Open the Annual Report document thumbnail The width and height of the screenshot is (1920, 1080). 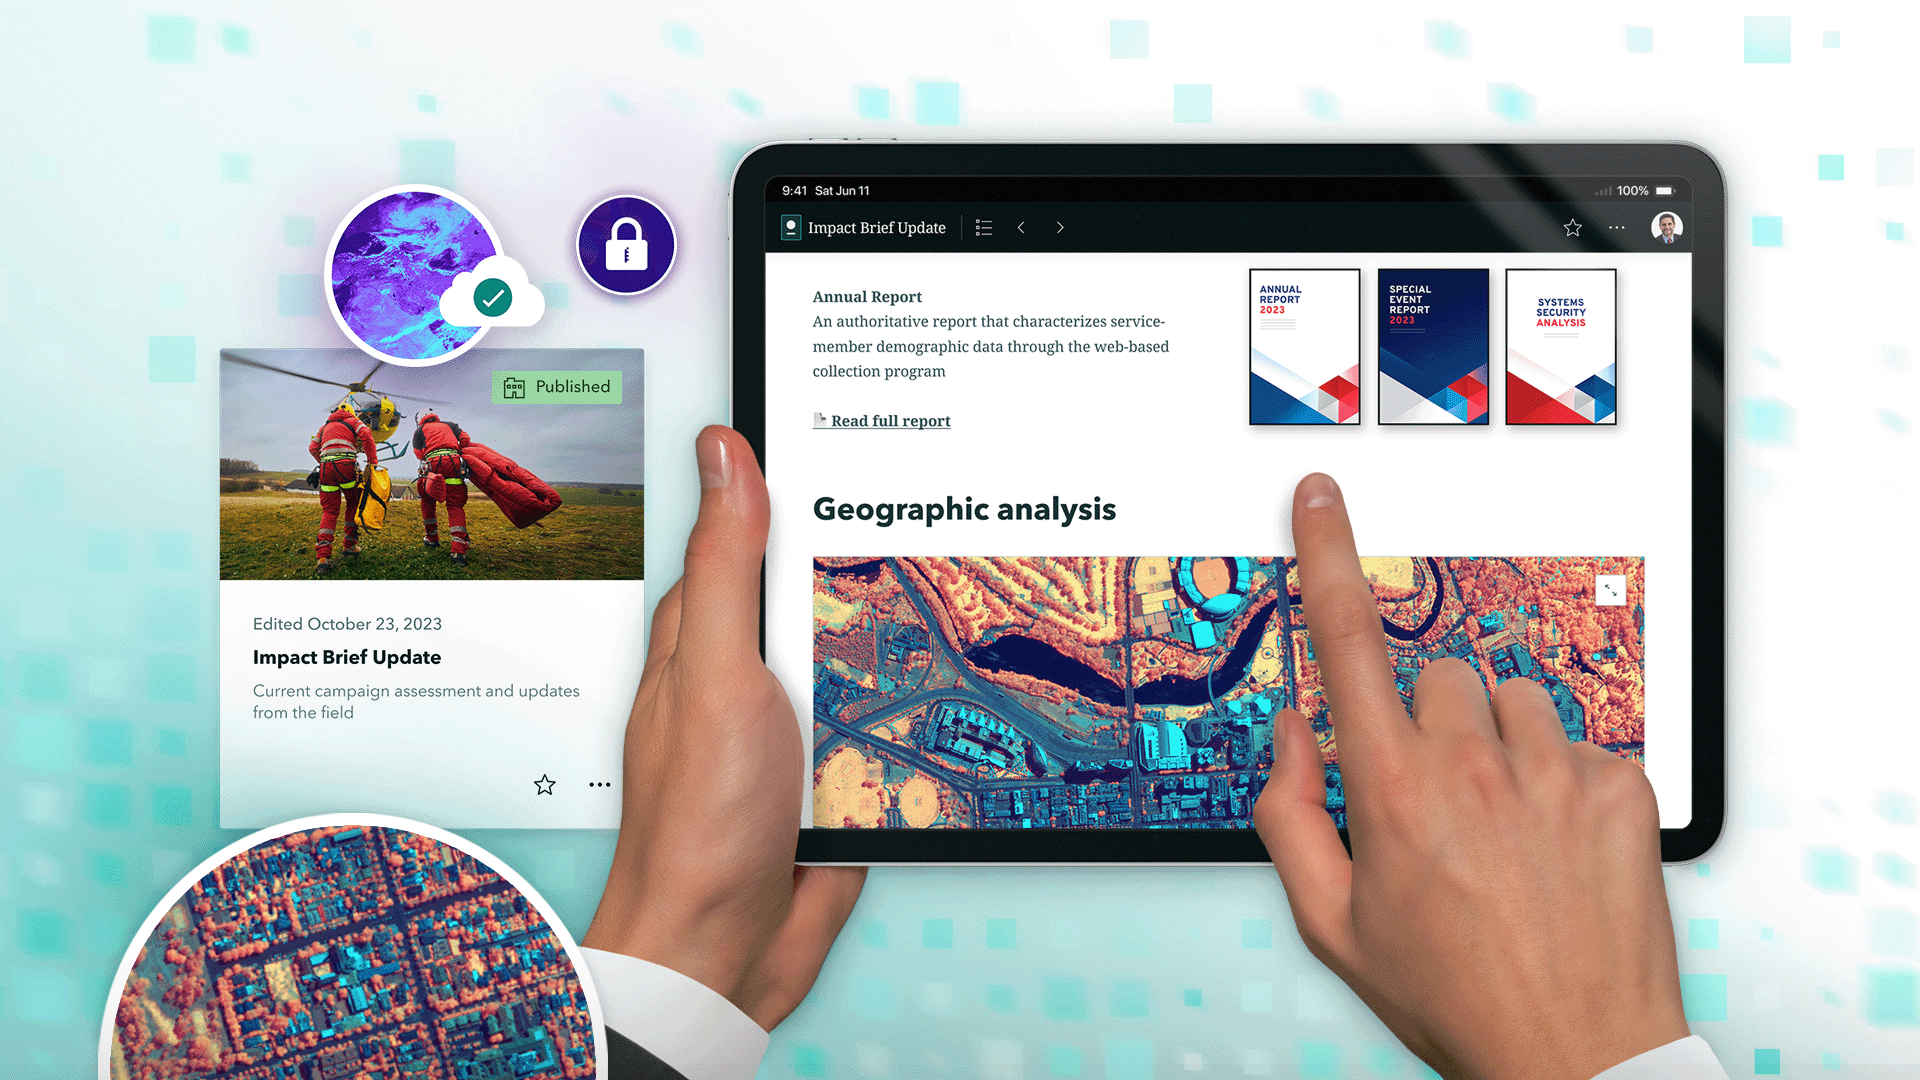point(1303,345)
